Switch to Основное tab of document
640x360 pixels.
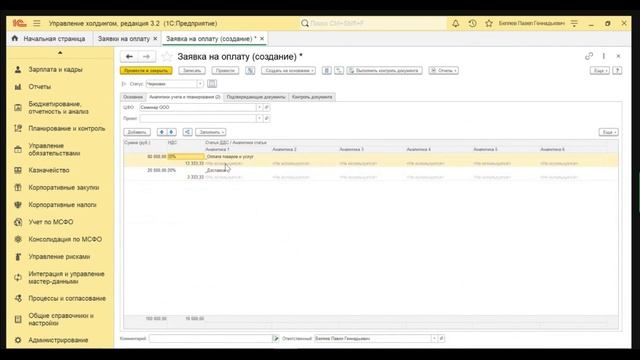[x=133, y=97]
